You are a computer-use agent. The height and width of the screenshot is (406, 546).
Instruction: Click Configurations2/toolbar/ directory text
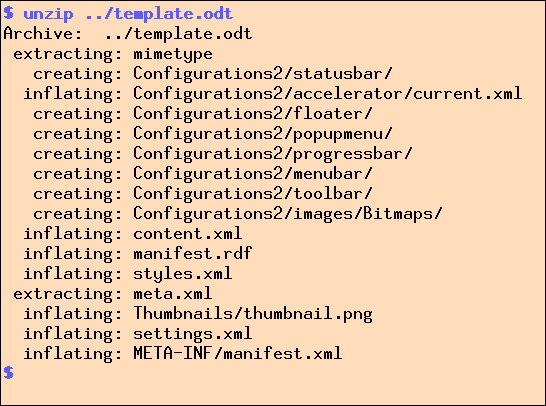point(253,194)
